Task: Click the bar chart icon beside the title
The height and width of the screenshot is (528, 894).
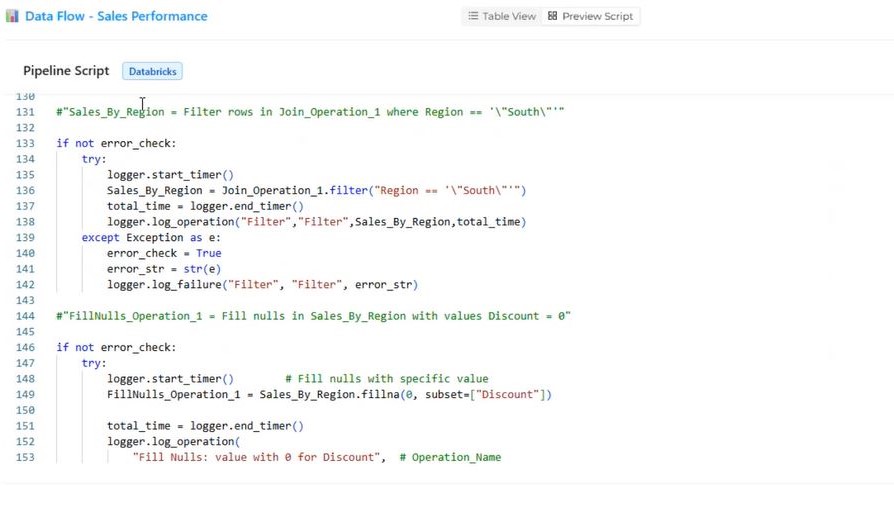Action: pos(12,16)
